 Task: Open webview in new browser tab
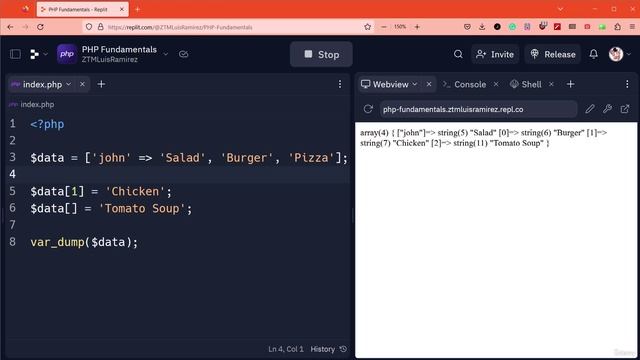coord(625,109)
